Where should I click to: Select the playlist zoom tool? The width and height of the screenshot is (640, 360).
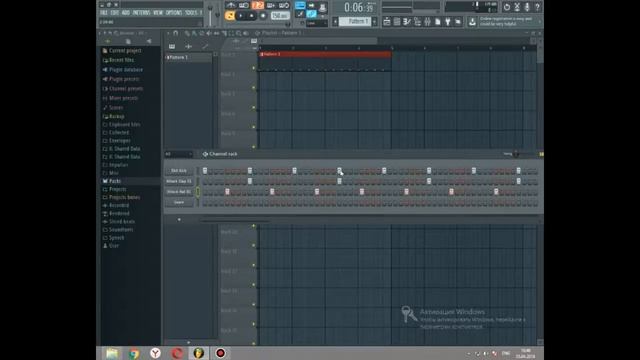(238, 33)
